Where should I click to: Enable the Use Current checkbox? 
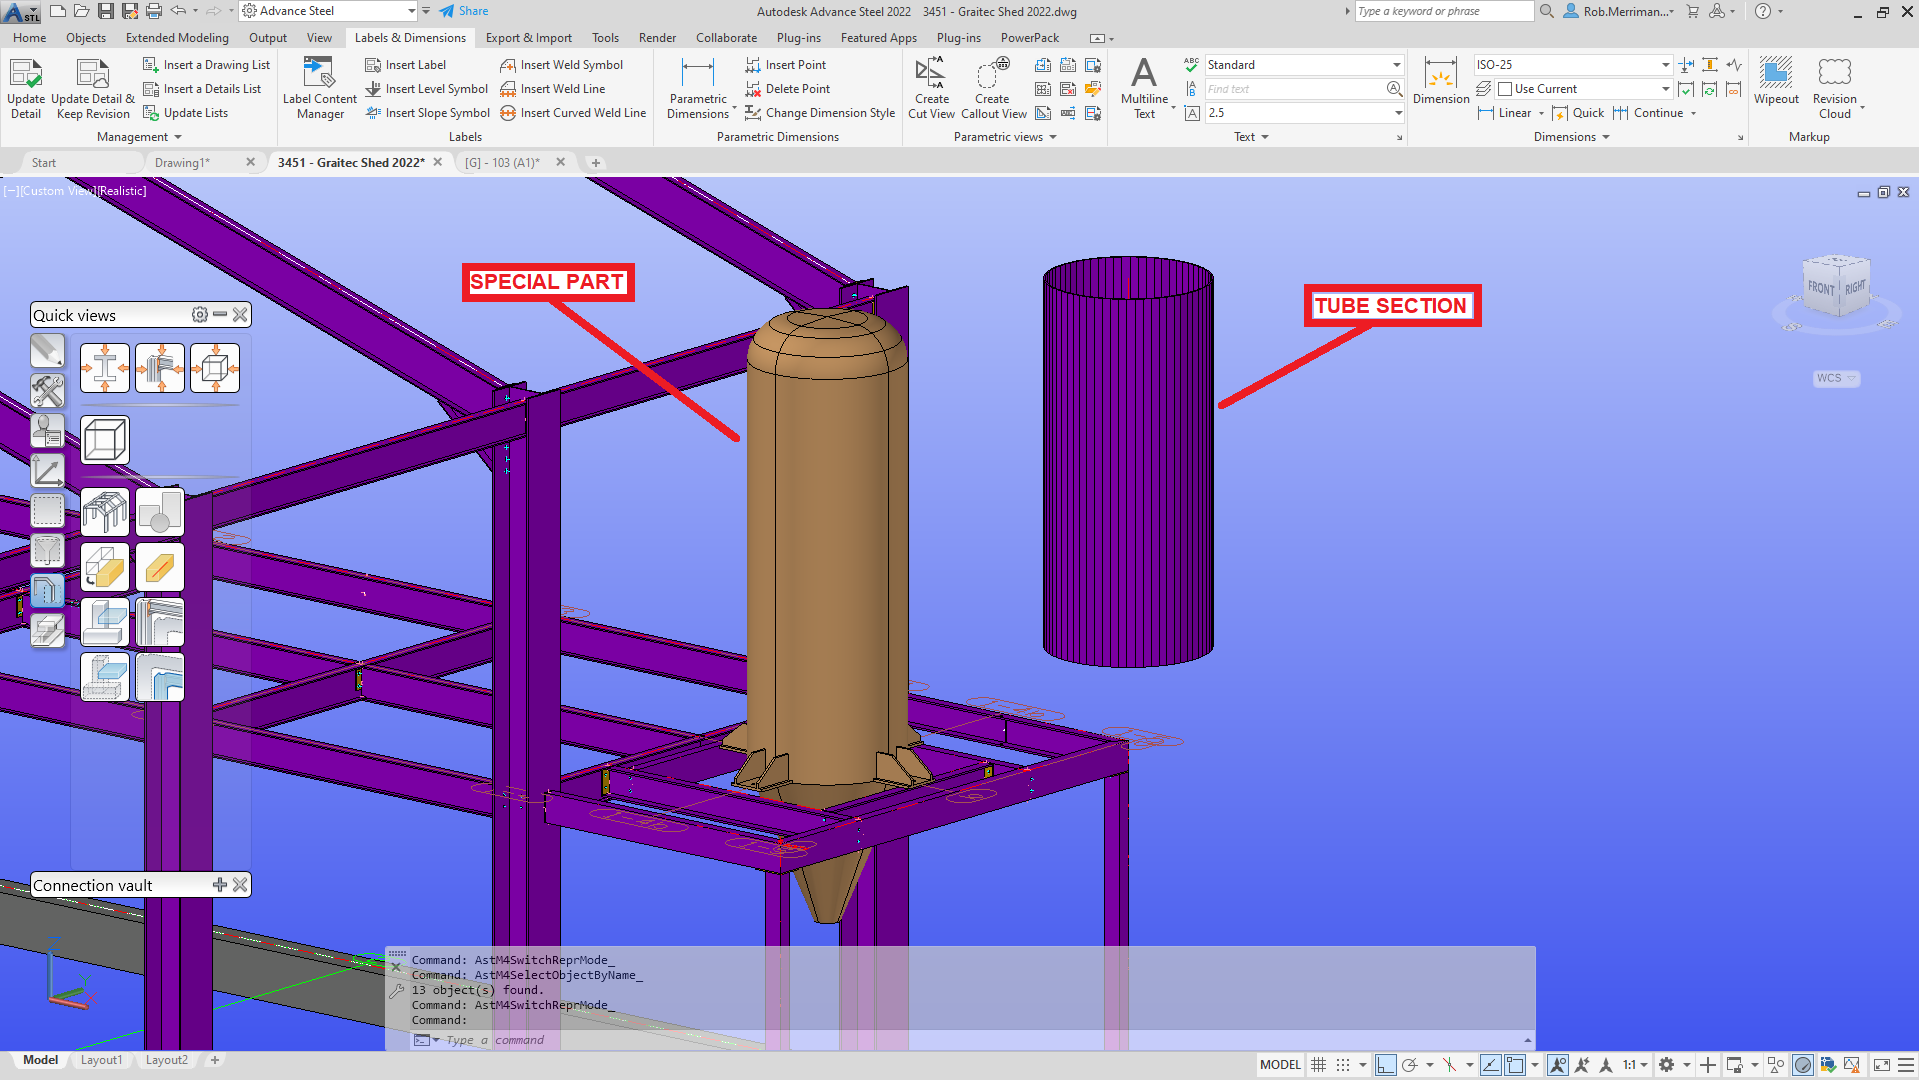(x=1505, y=89)
